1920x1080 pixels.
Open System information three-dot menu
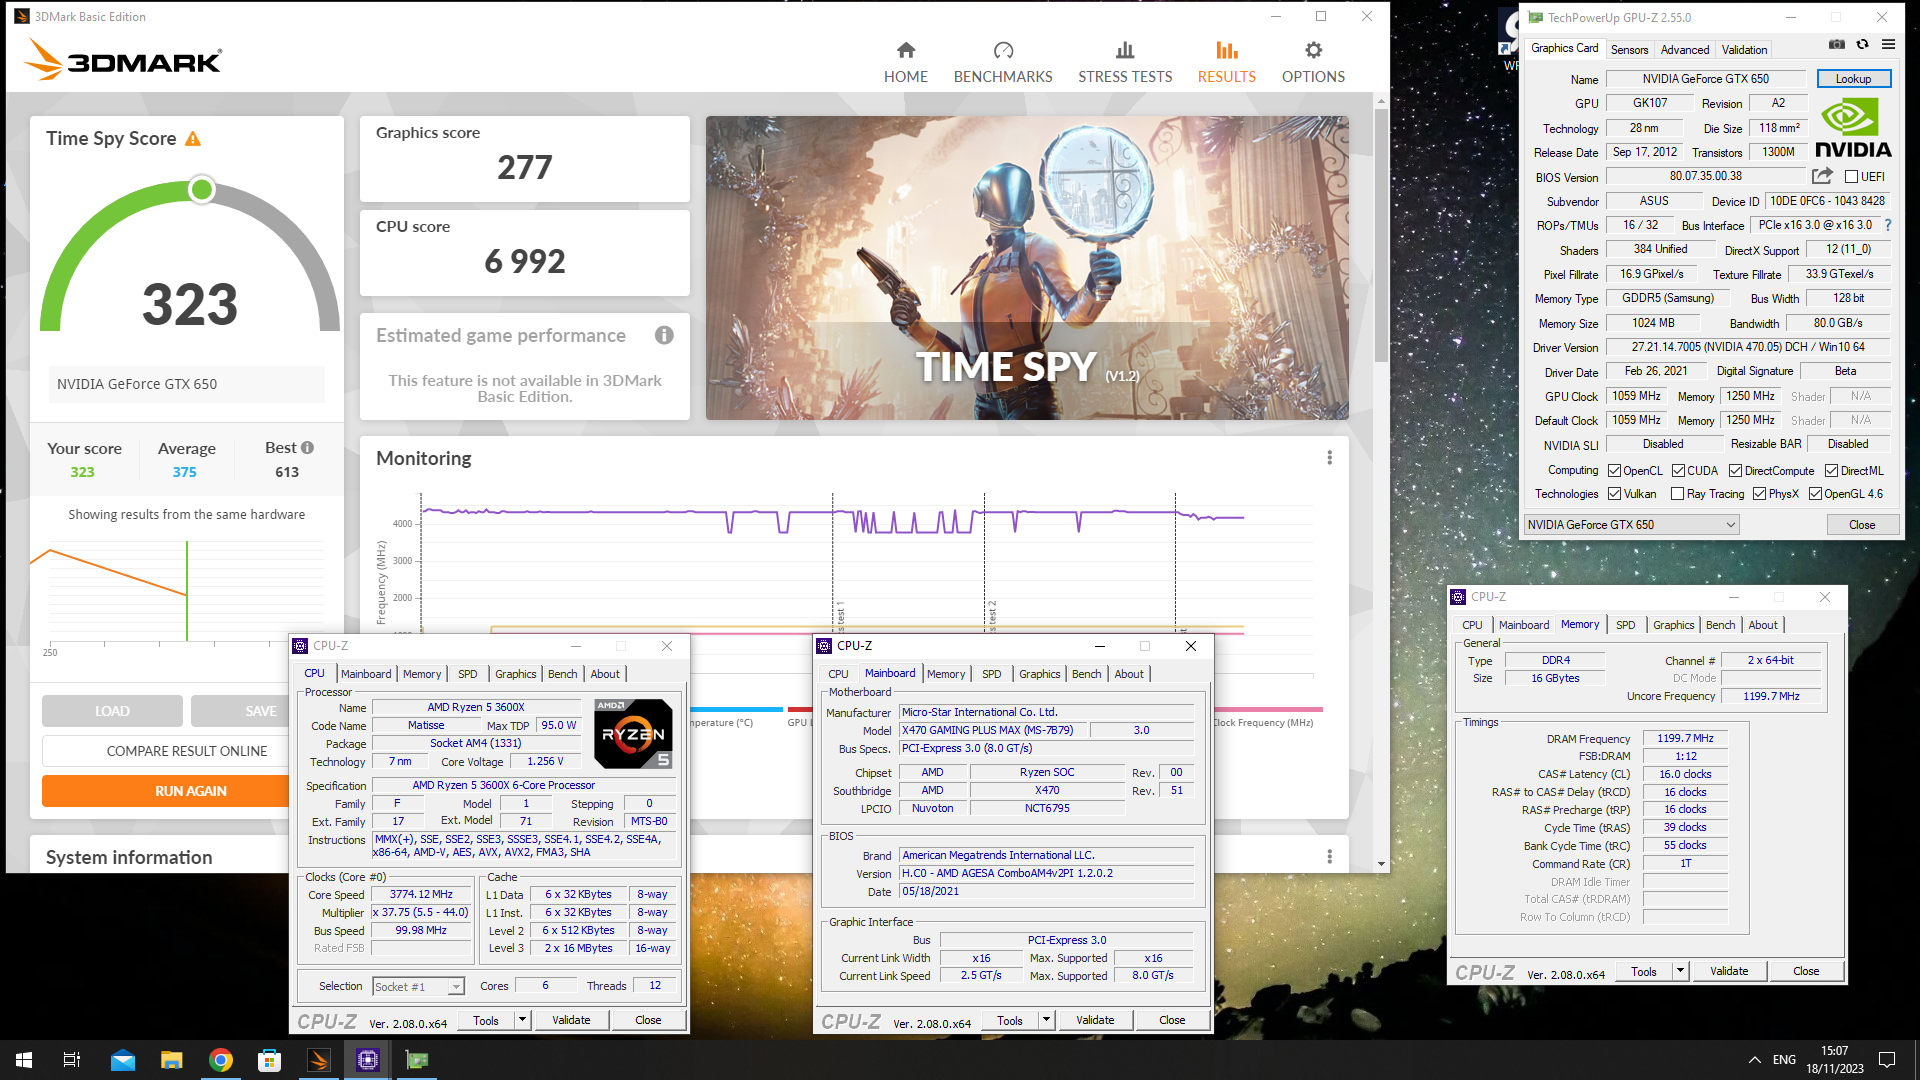pos(1329,857)
